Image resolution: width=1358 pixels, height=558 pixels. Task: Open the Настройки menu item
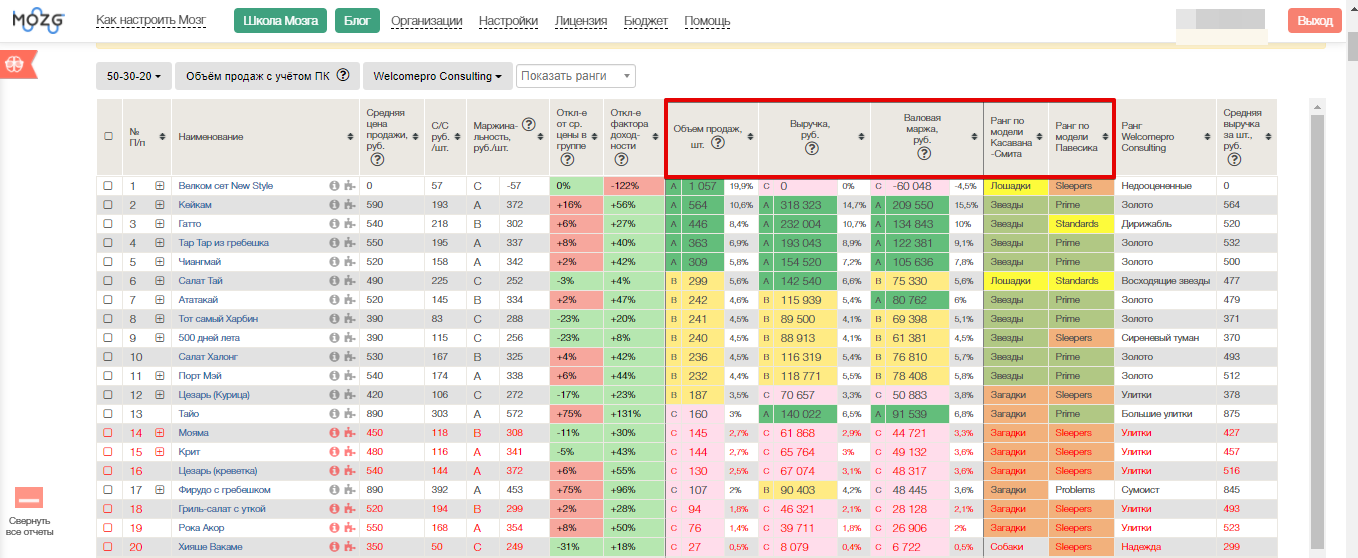[508, 21]
